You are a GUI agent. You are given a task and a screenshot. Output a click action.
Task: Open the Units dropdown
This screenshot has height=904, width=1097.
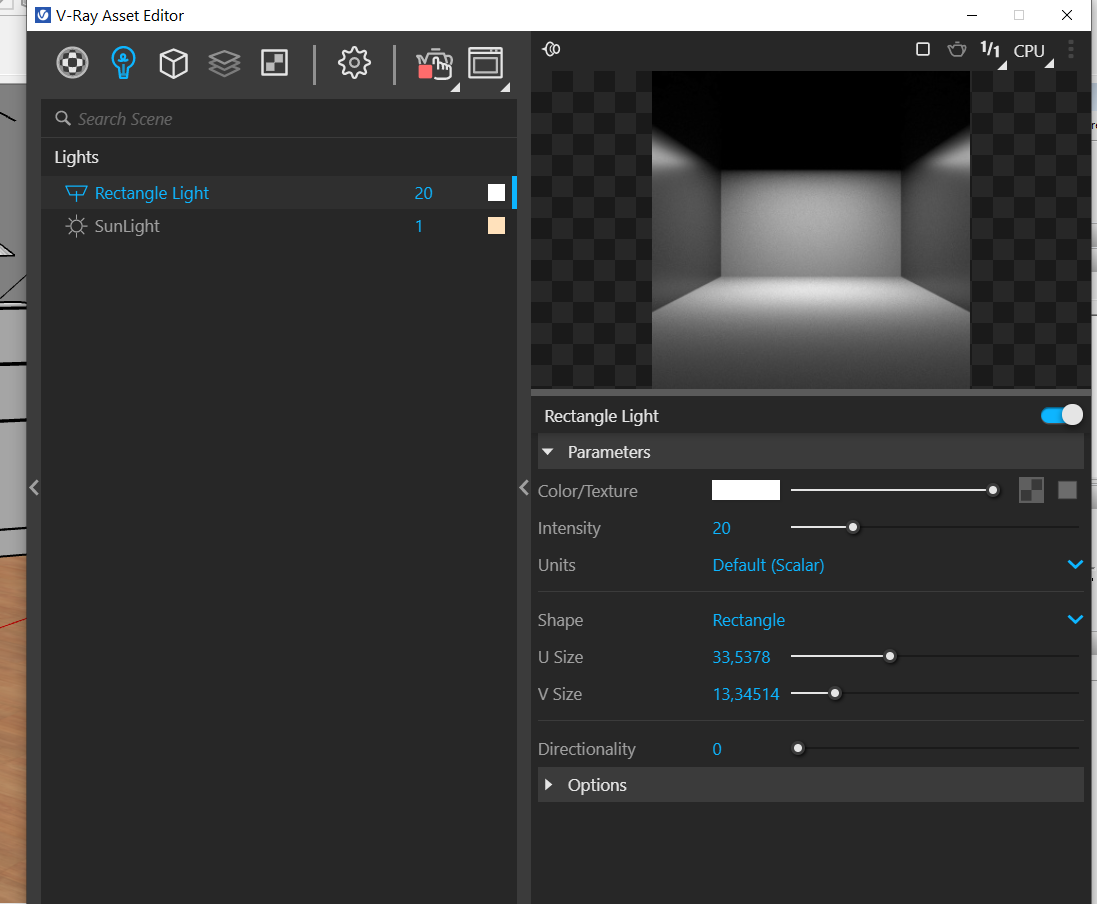(x=1075, y=565)
